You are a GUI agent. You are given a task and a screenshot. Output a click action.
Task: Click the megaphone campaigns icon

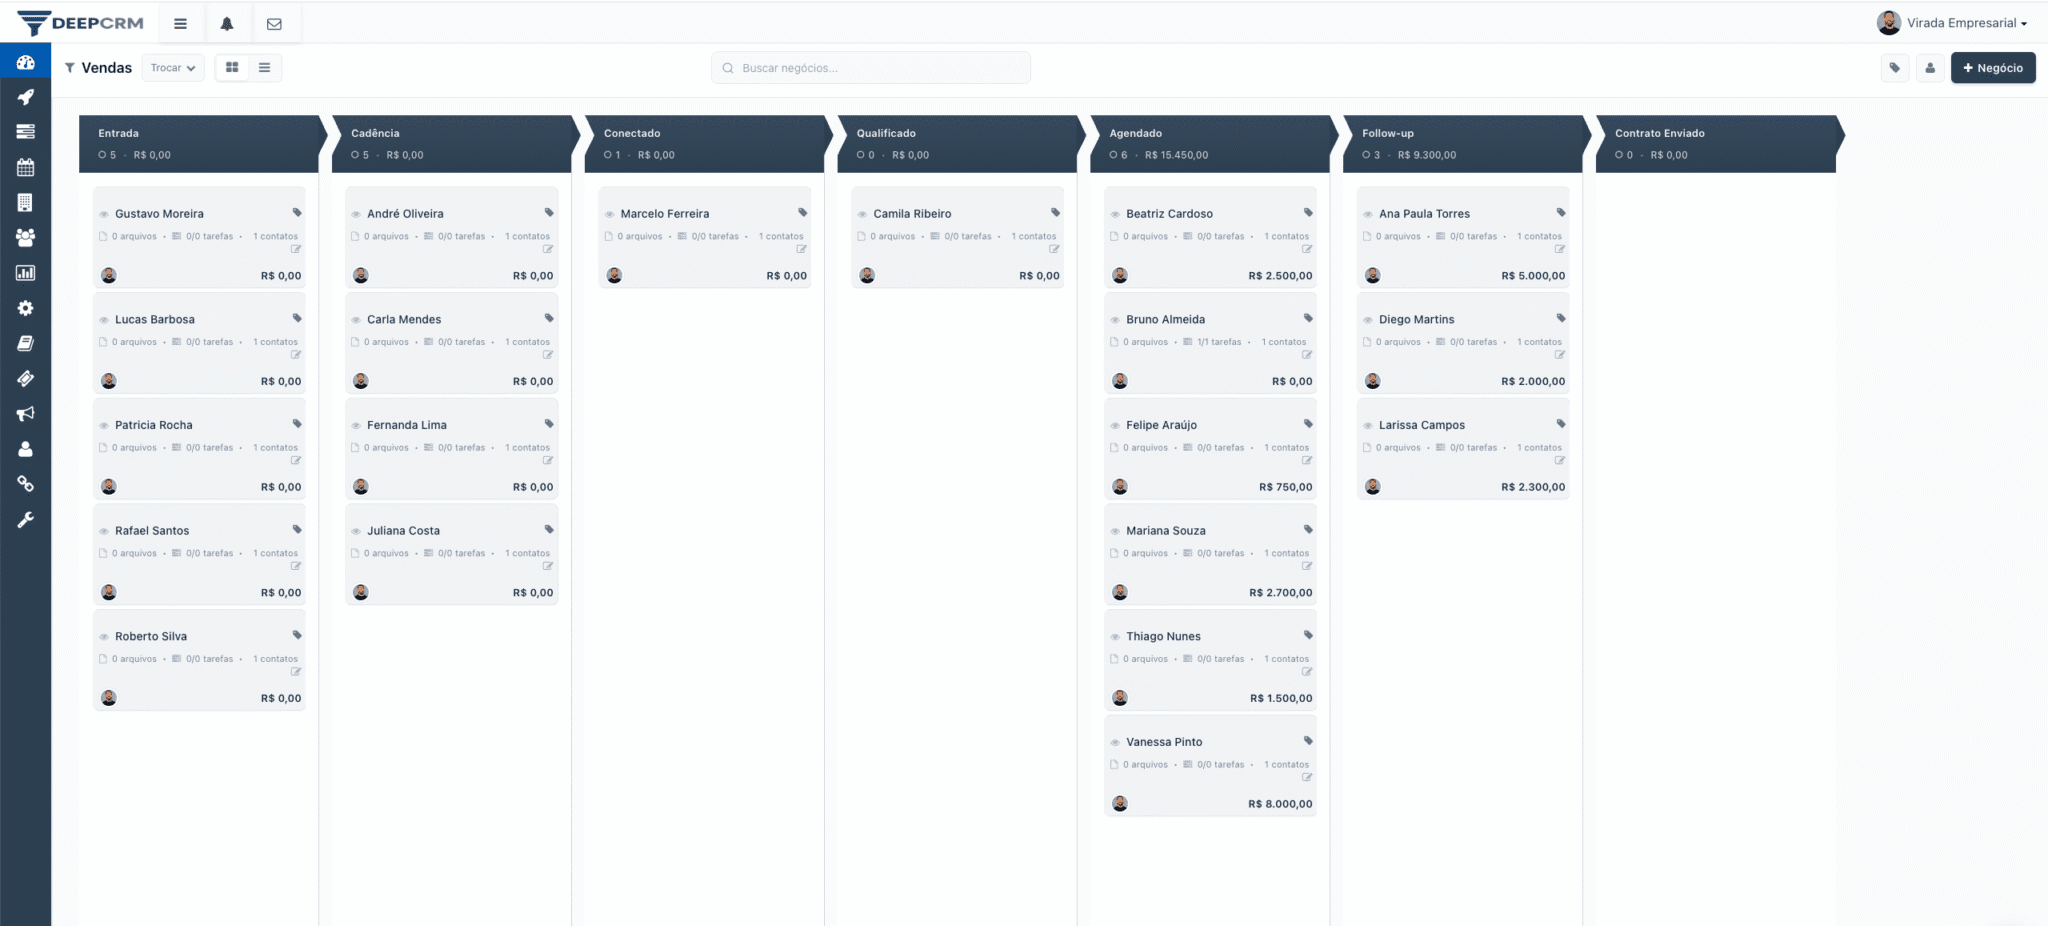pos(25,414)
